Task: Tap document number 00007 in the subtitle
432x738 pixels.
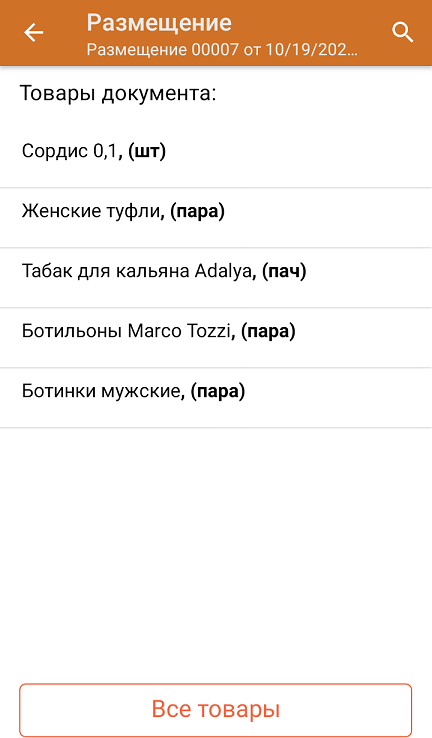Action: 215,50
